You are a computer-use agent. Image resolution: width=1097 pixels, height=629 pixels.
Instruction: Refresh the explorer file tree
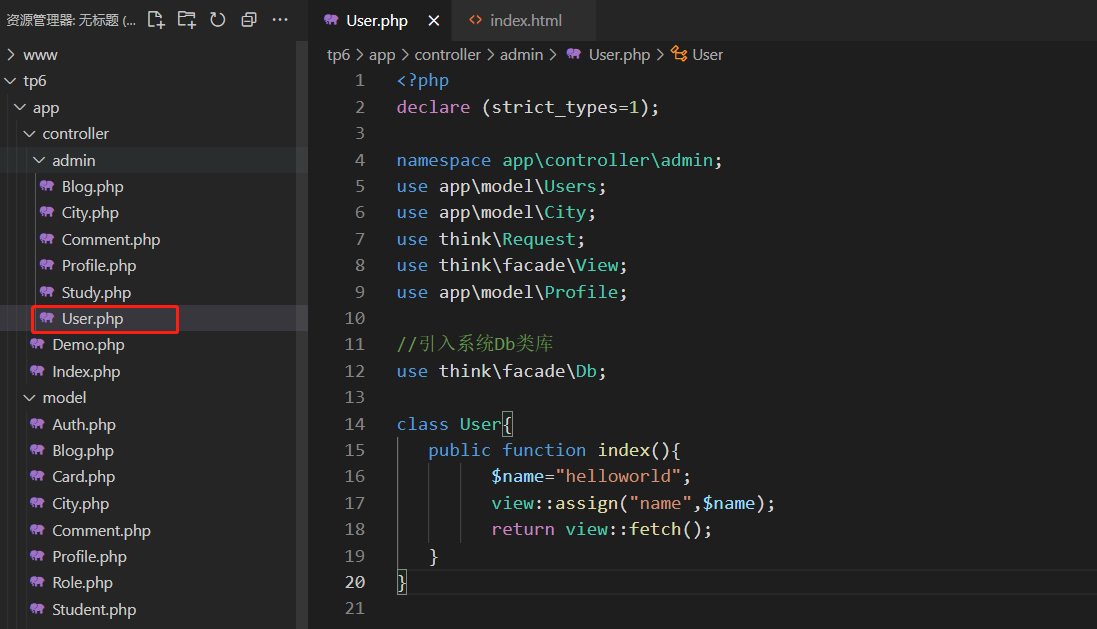[218, 20]
